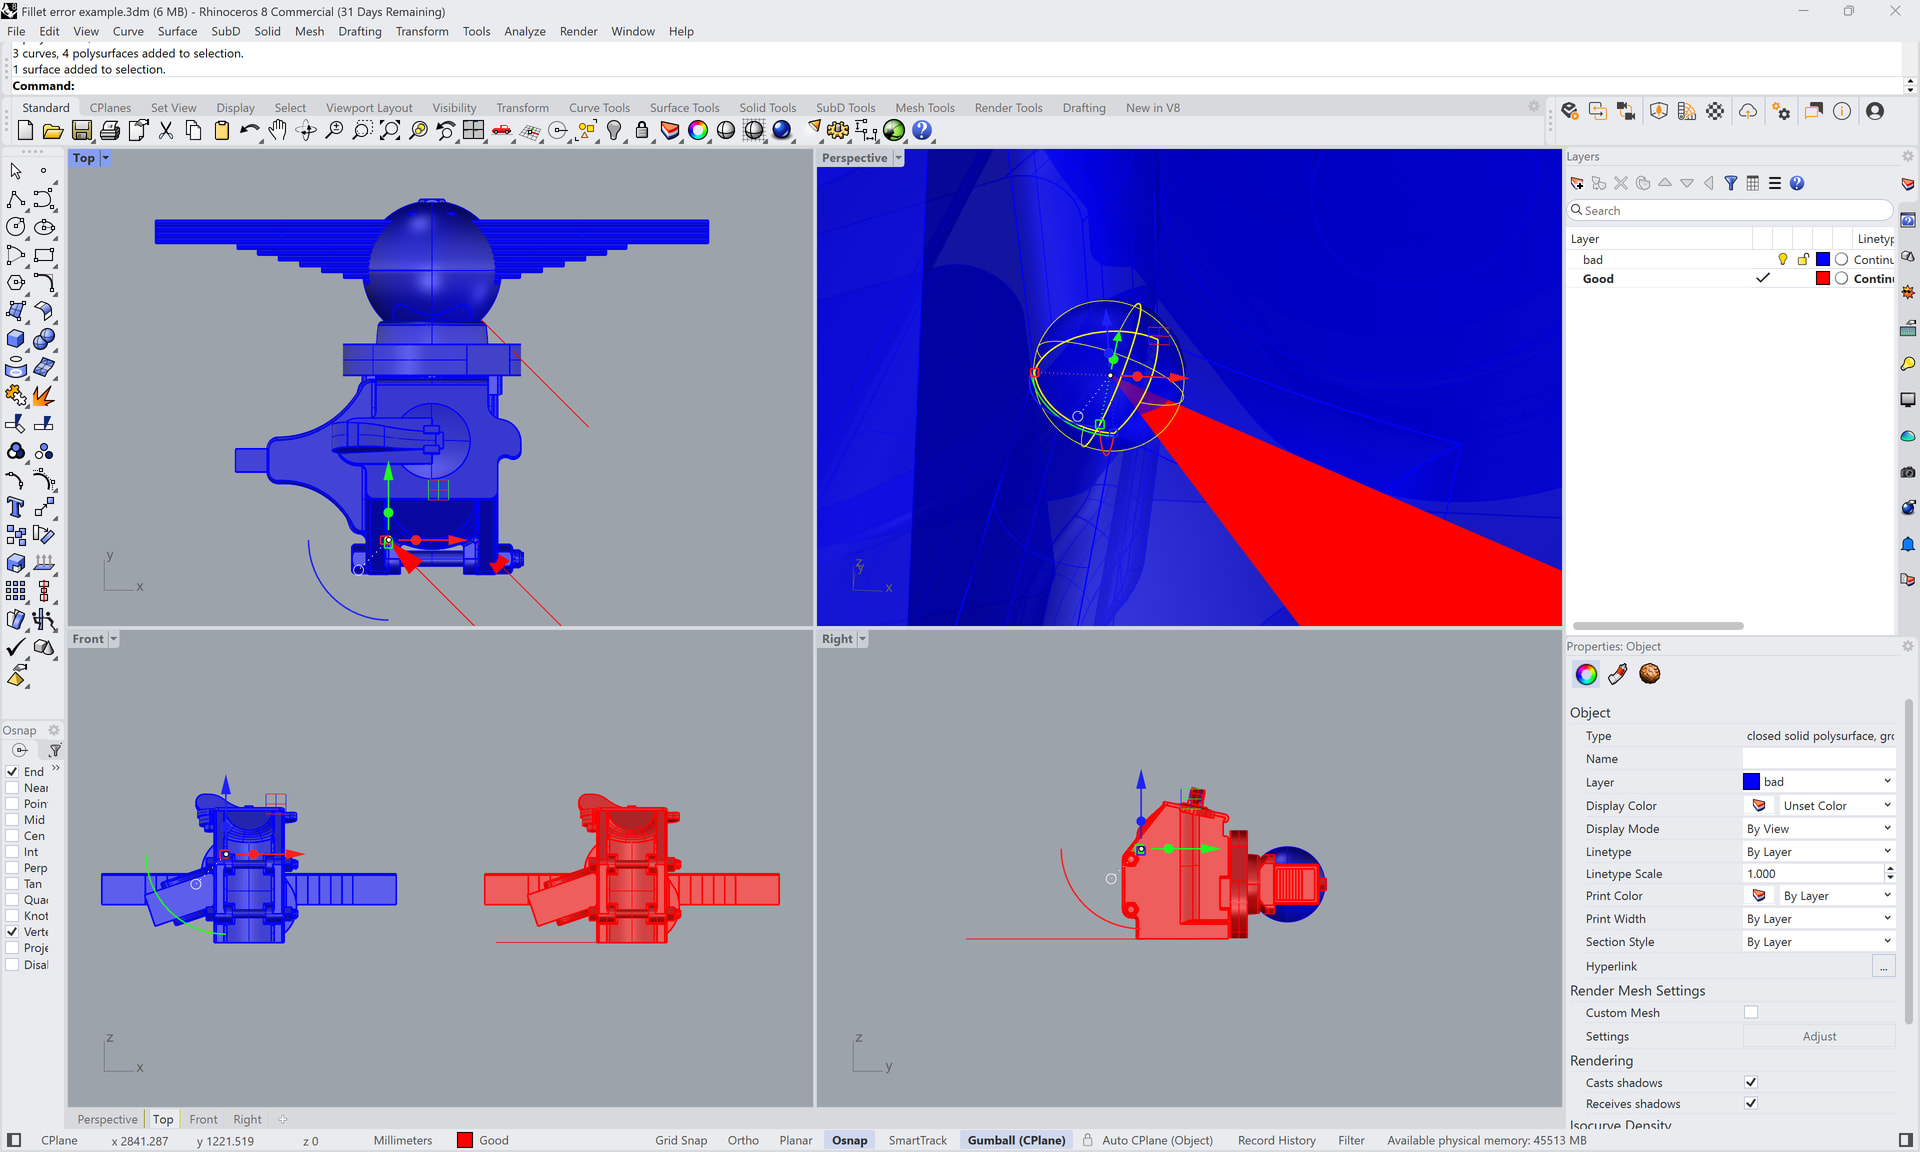Click the Save file icon
1920x1152 pixels.
82,130
